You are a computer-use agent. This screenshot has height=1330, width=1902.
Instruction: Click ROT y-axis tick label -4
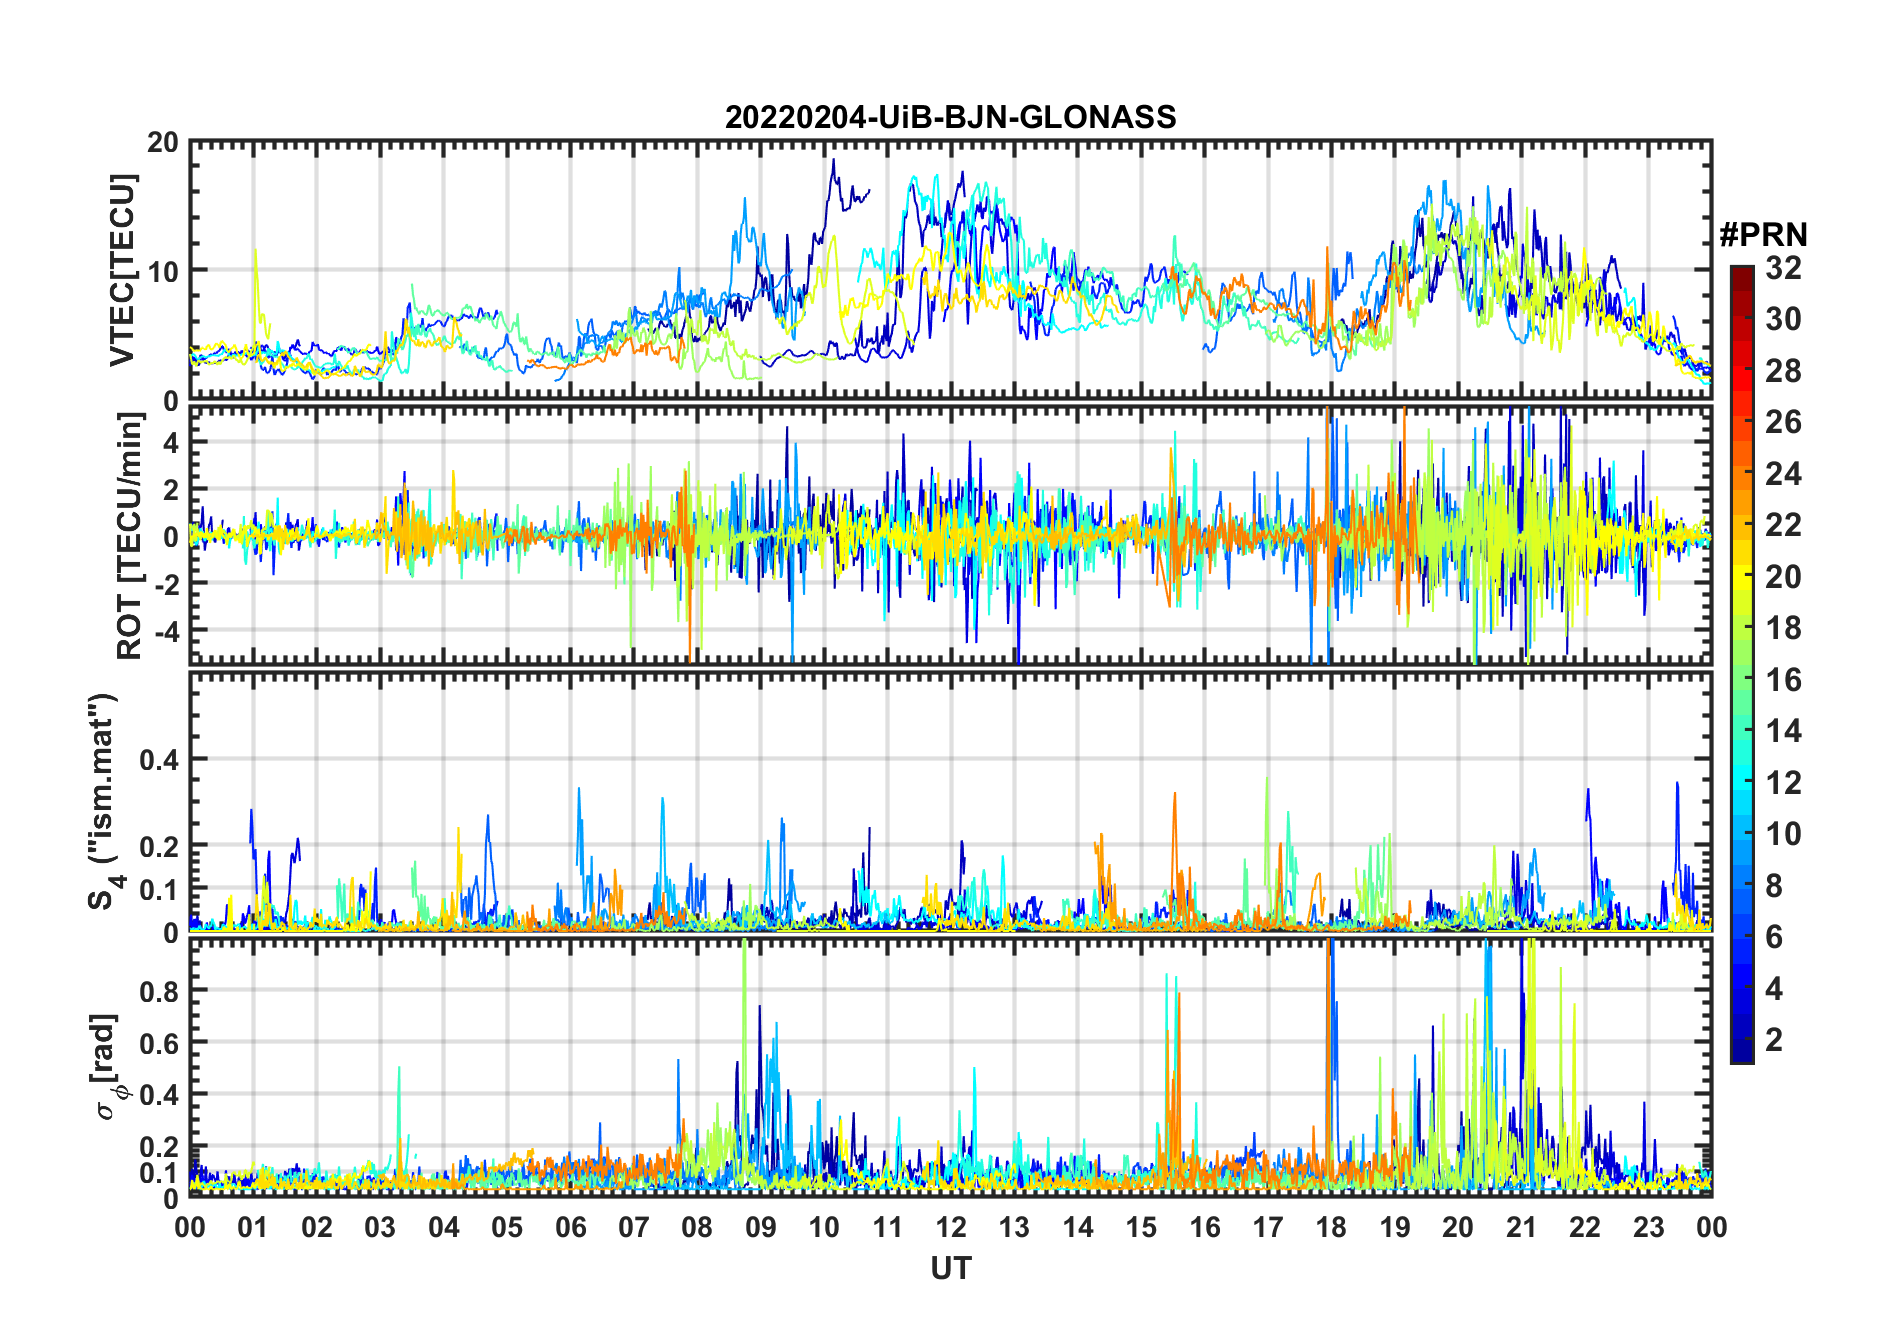tap(166, 631)
